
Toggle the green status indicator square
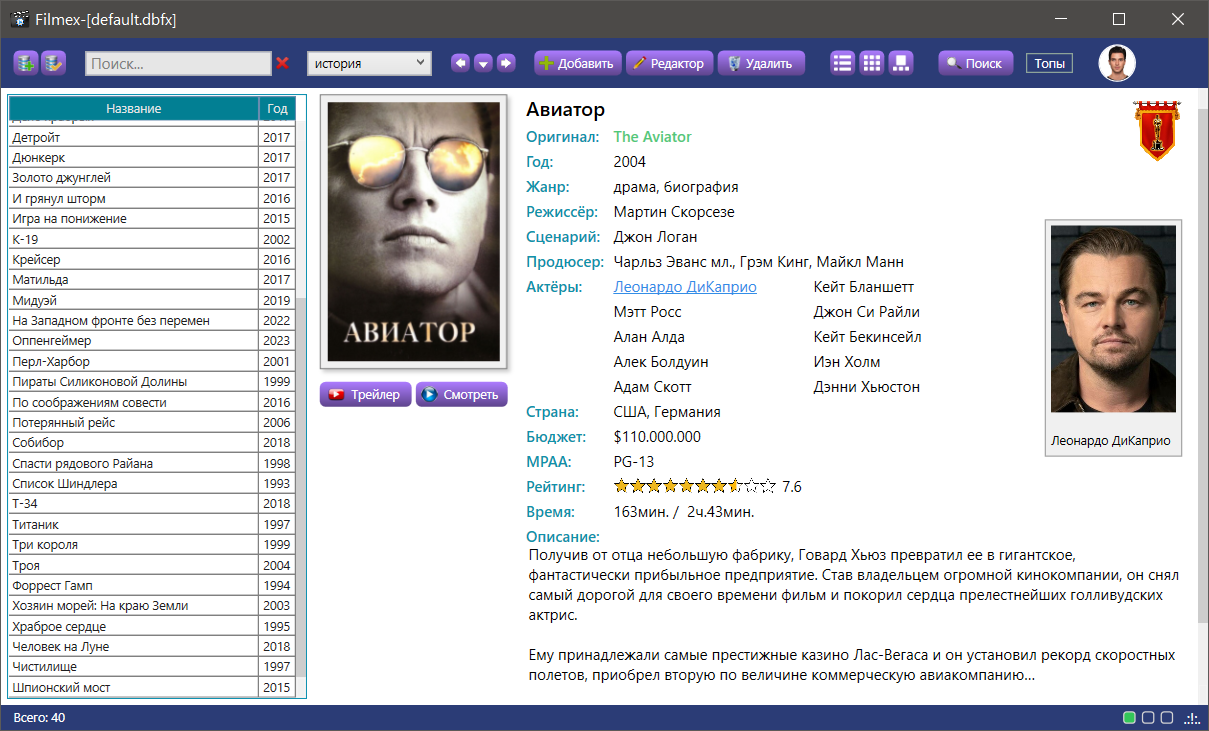(1130, 718)
